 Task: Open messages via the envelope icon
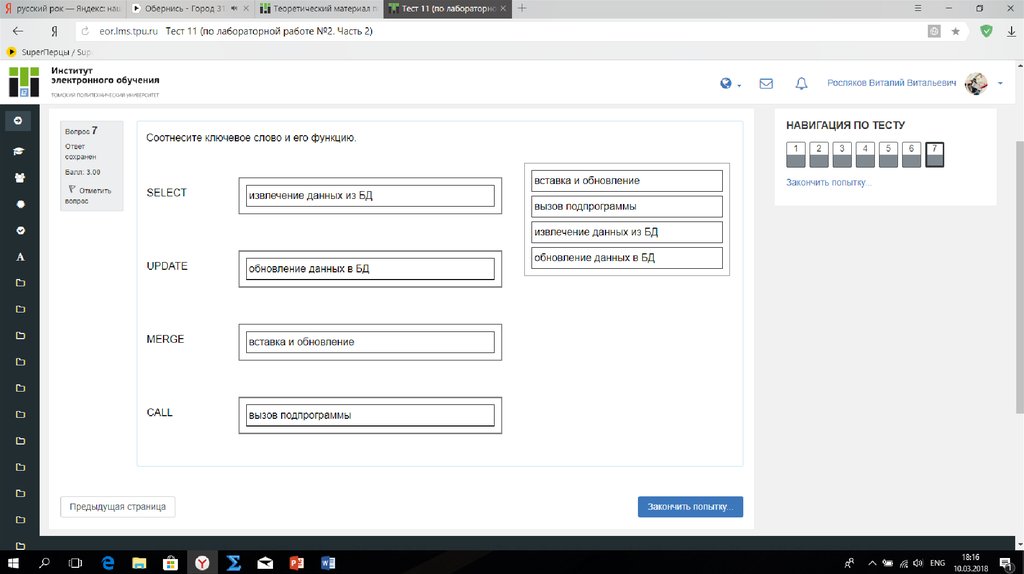(766, 84)
